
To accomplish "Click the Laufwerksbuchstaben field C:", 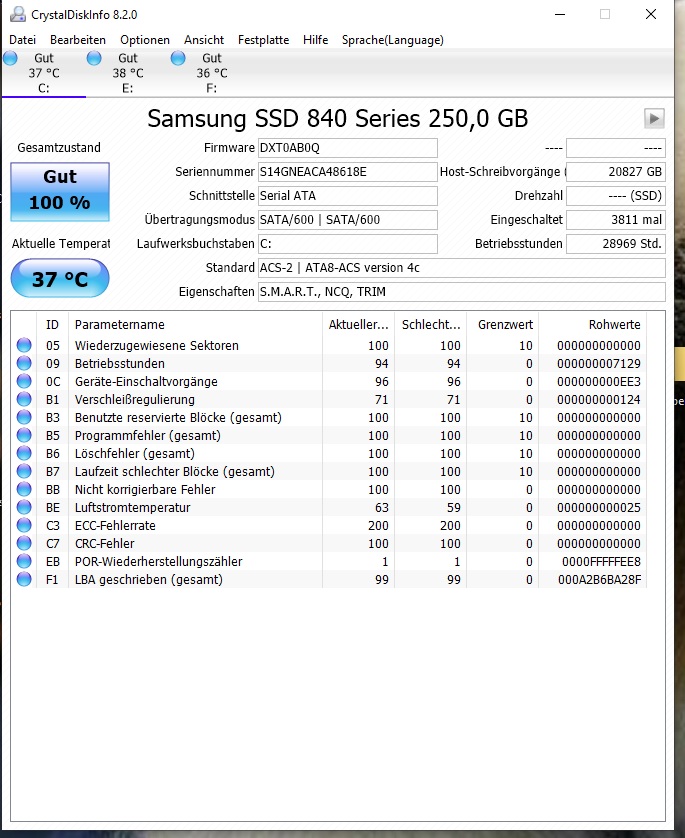I will (348, 244).
